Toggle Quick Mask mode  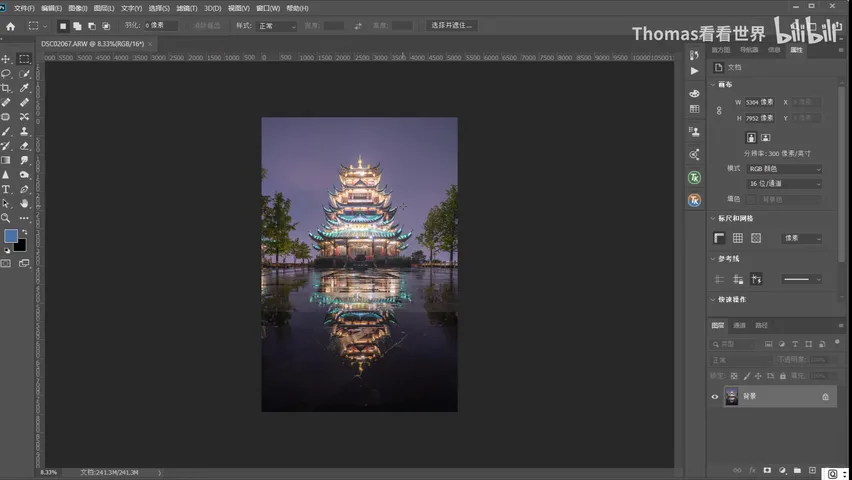[6, 263]
